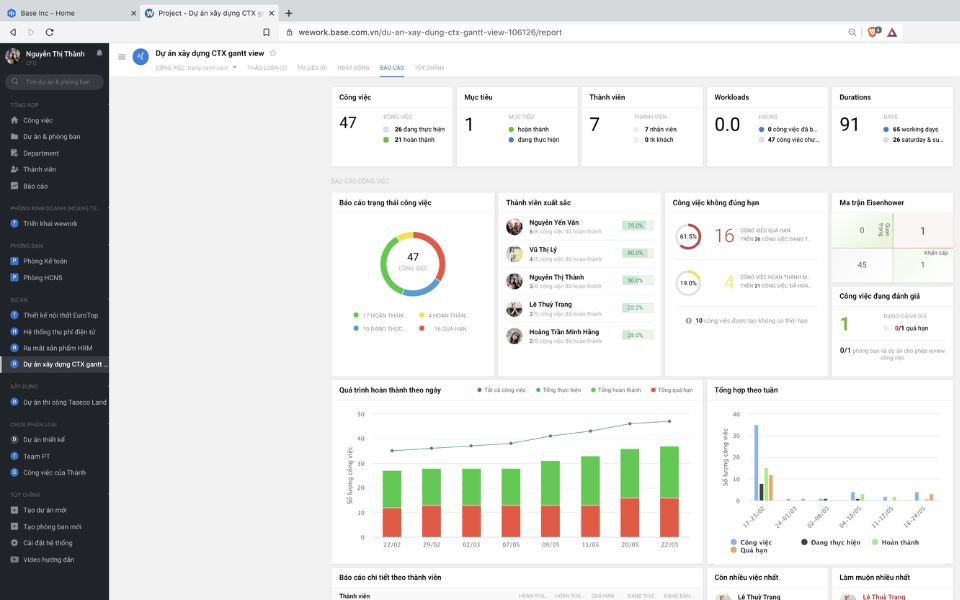Toggle the hamburger sidebar menu icon
960x600 pixels.
coord(122,57)
